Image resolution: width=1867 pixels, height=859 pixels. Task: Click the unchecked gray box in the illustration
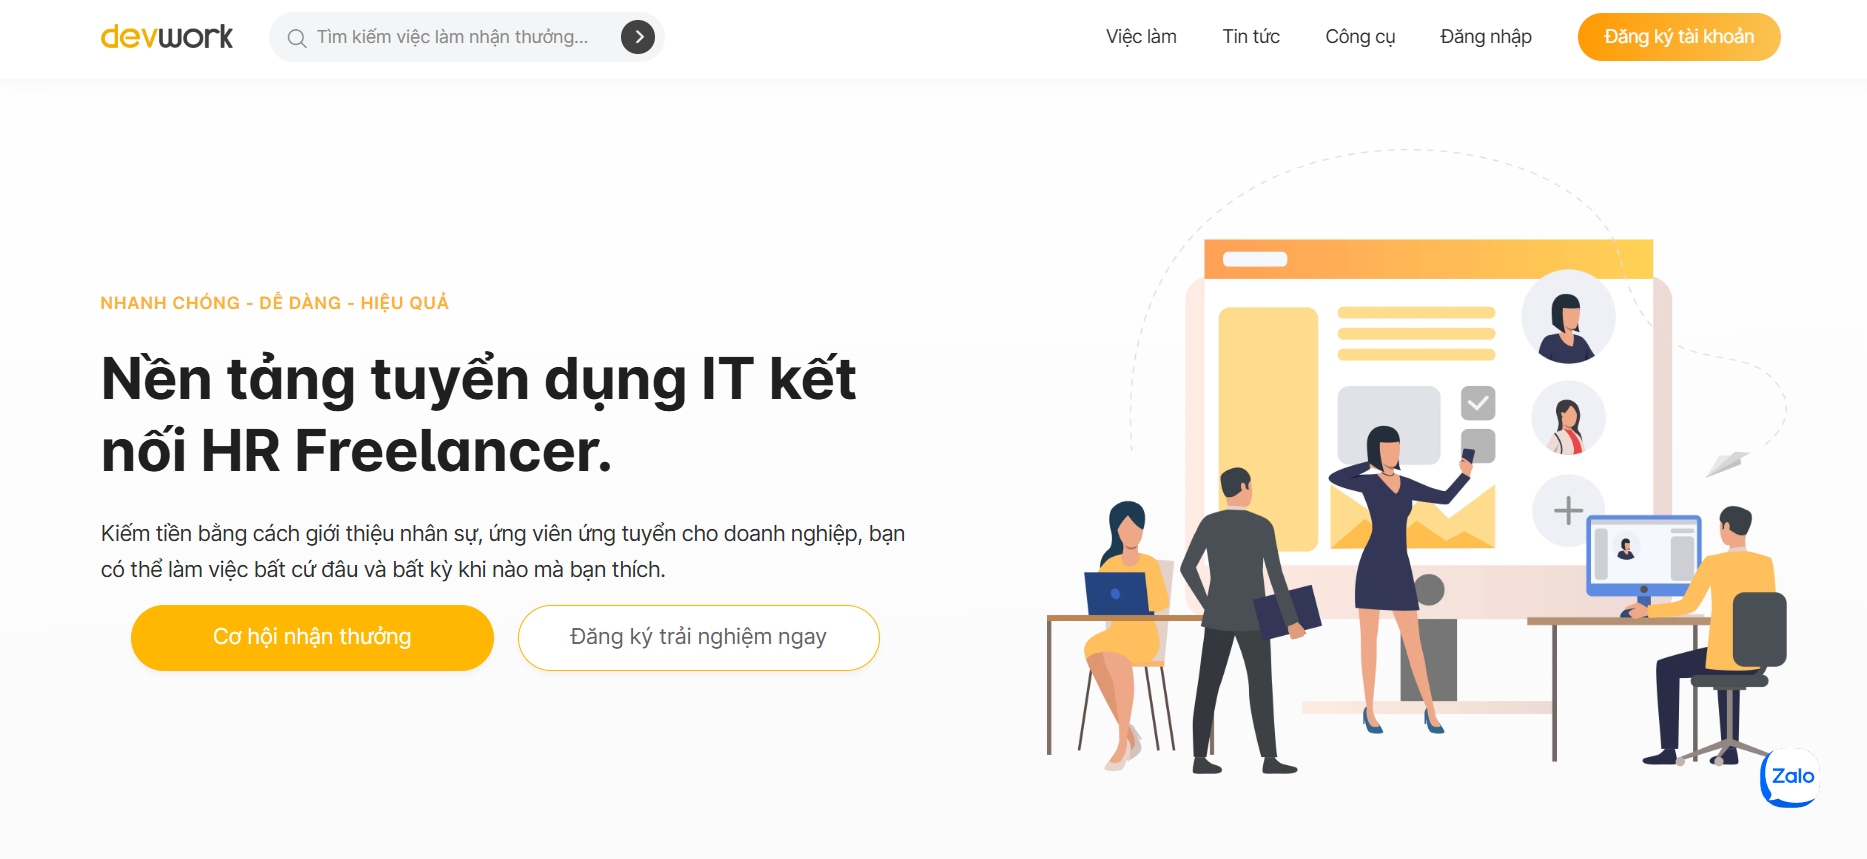pos(1478,445)
